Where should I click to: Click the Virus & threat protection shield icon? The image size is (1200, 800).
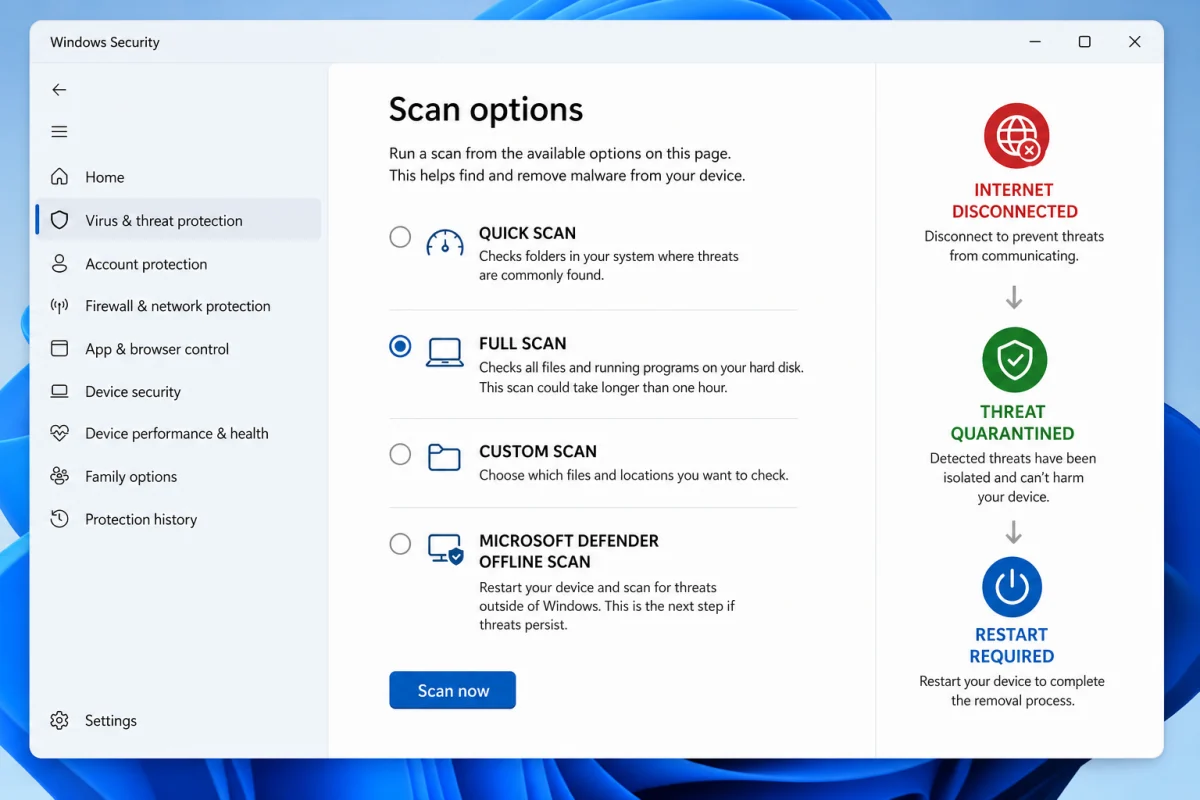point(60,220)
